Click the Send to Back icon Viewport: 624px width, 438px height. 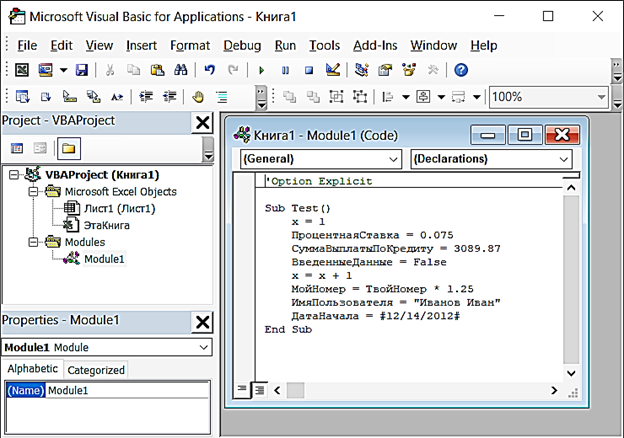[313, 97]
